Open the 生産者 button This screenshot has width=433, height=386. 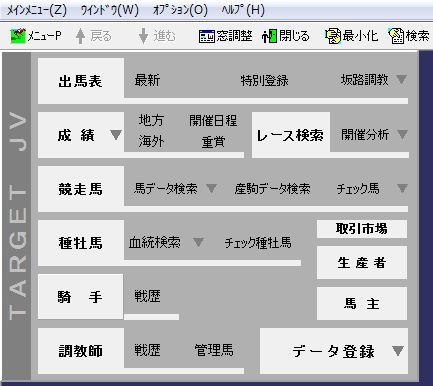362,263
